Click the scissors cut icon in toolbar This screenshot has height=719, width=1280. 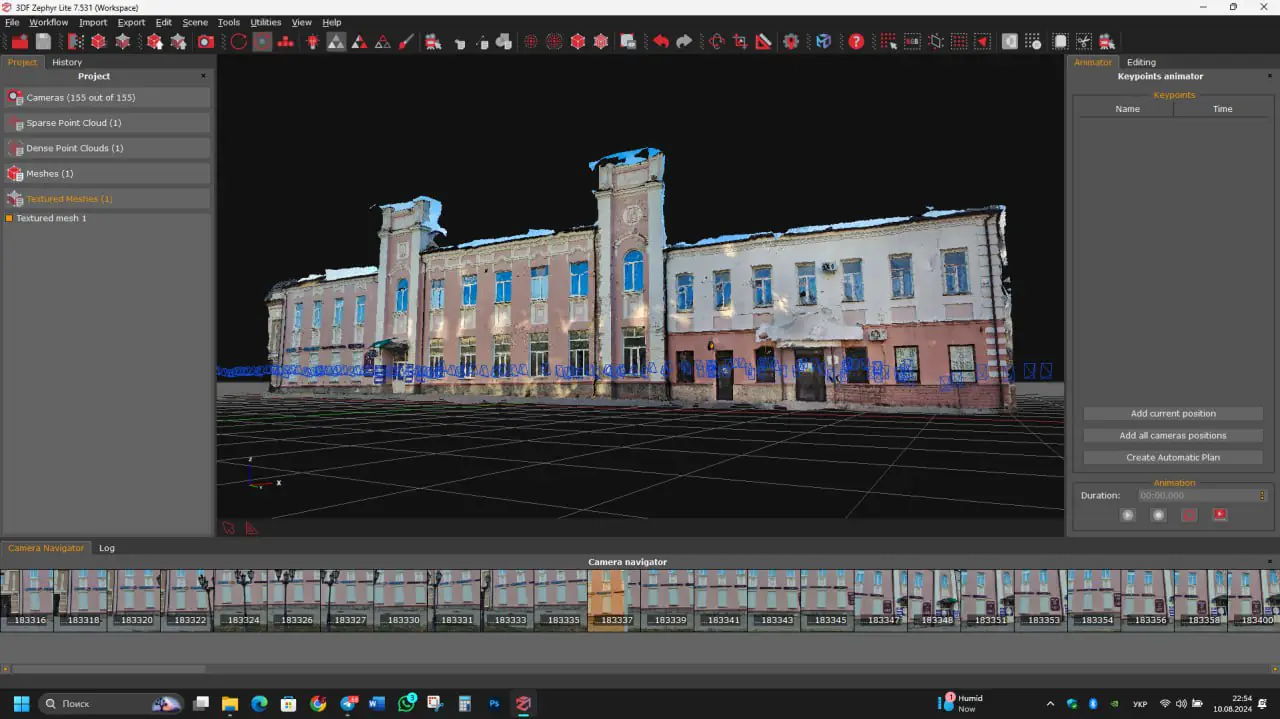[x=1083, y=41]
